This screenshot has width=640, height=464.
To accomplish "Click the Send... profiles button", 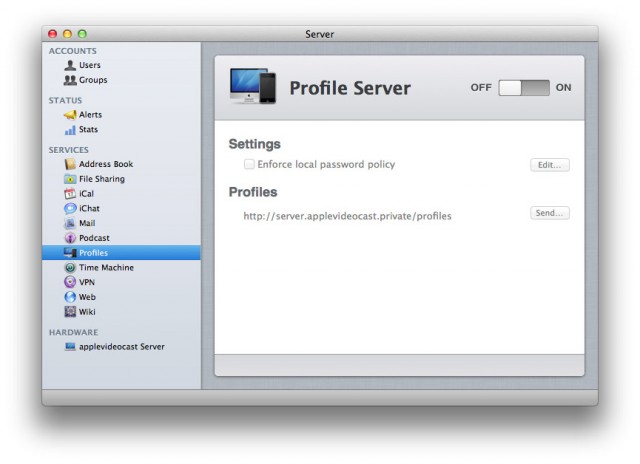I will pos(549,213).
